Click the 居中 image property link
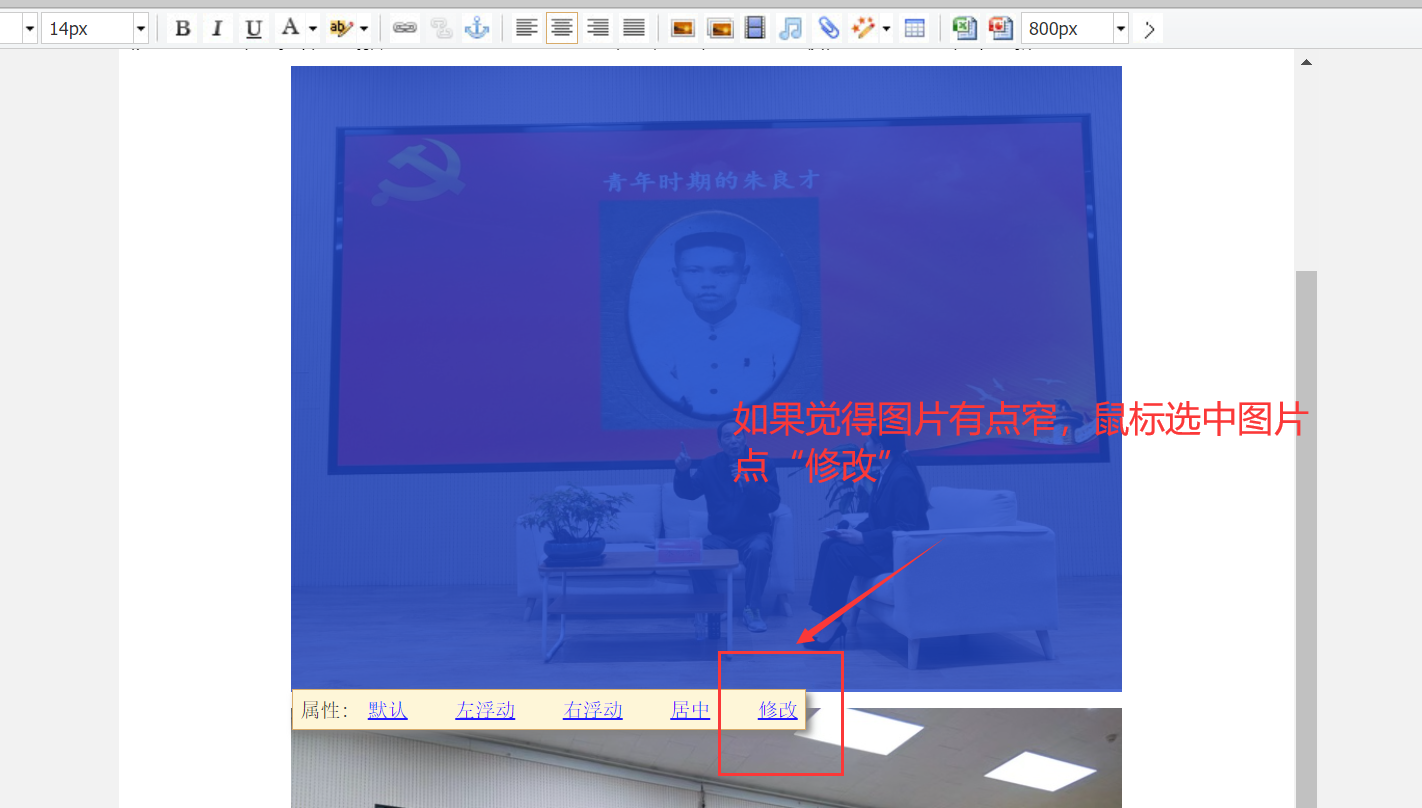Screen dimensions: 1422x808 (x=690, y=710)
